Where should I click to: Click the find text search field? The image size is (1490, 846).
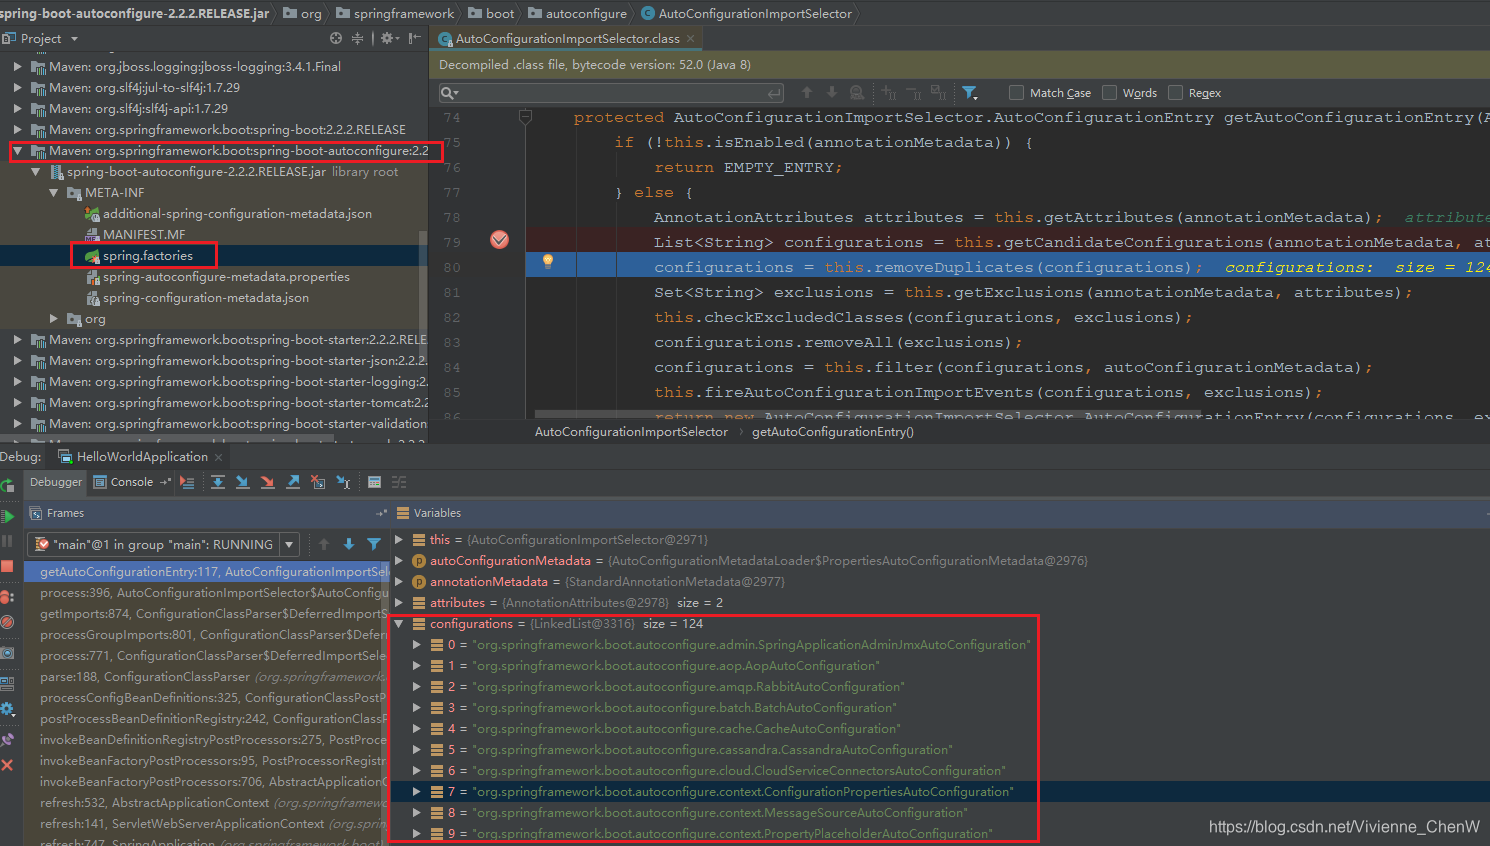point(612,93)
